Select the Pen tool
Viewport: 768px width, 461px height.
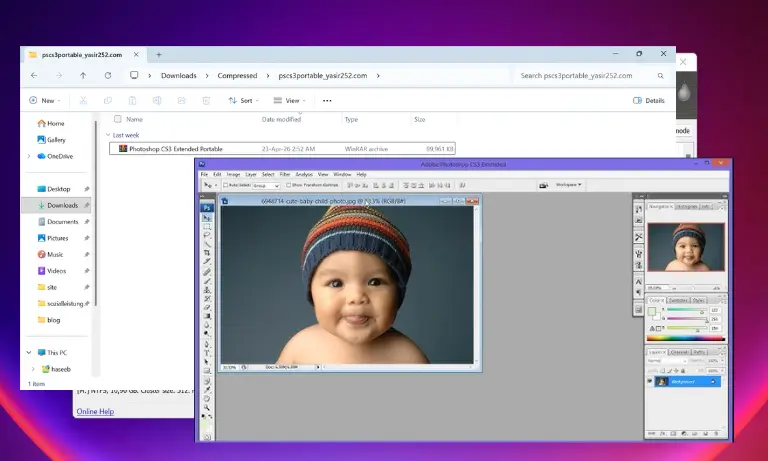tap(207, 344)
